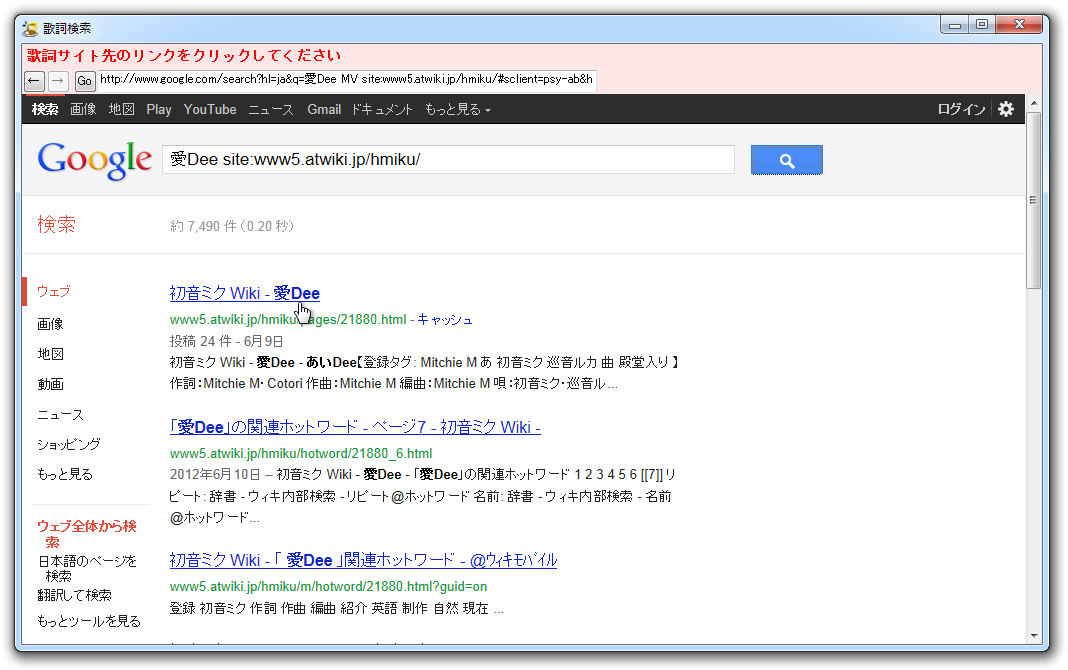Viewport: 1068px width, 670px height.
Task: Focus the Google search query box
Action: pyautogui.click(x=448, y=159)
